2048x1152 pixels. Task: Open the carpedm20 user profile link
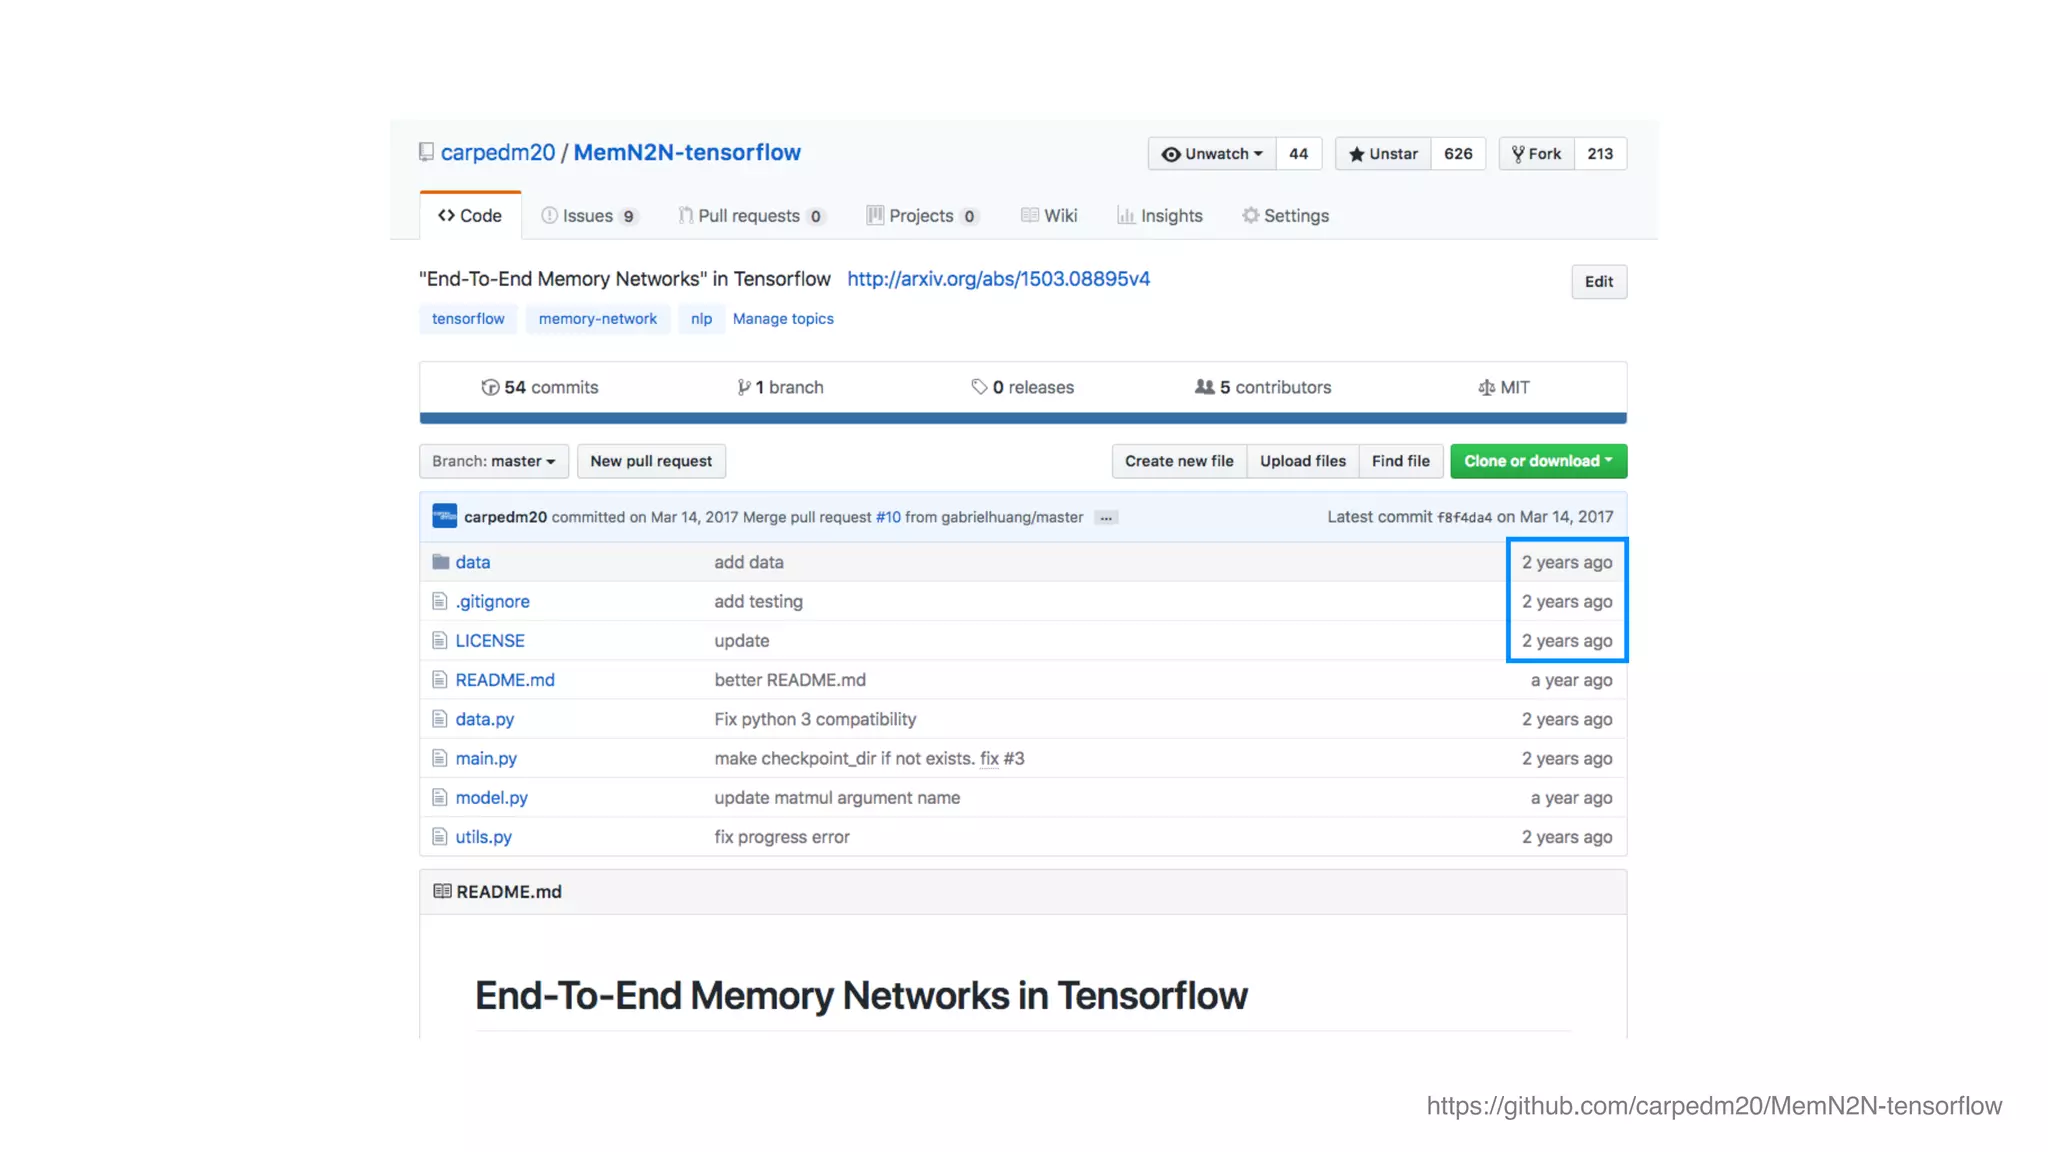pyautogui.click(x=497, y=152)
